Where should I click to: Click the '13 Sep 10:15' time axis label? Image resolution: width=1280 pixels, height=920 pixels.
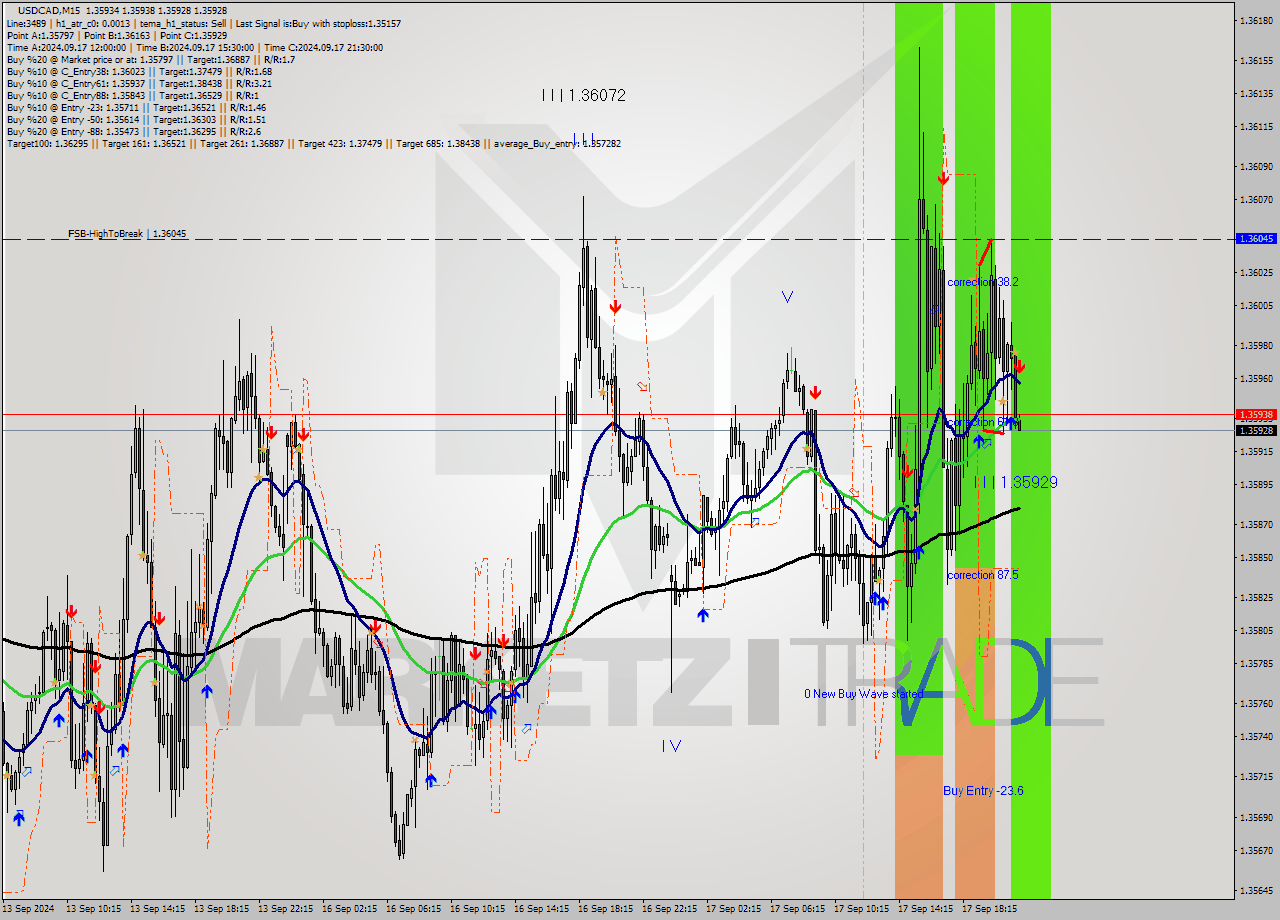(x=93, y=909)
